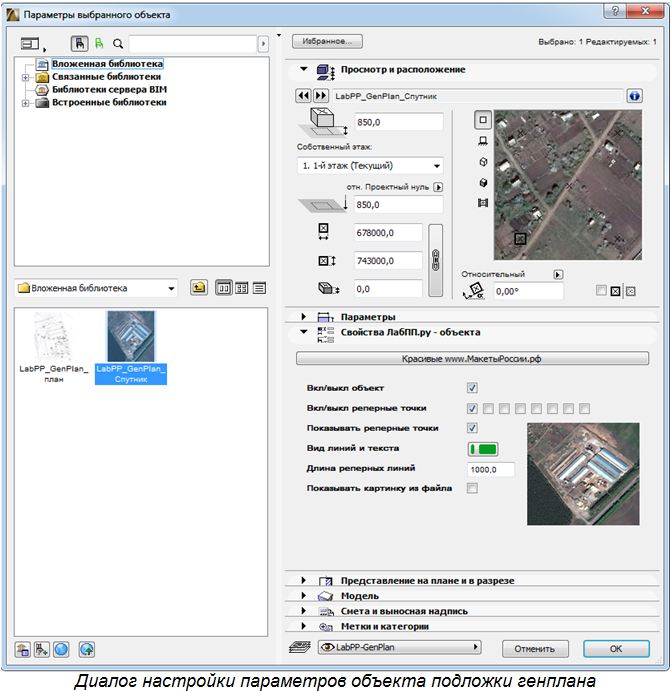Select 'LabPP_GenPlan_план' thumbnail
This screenshot has height=691, width=672.
pos(54,348)
